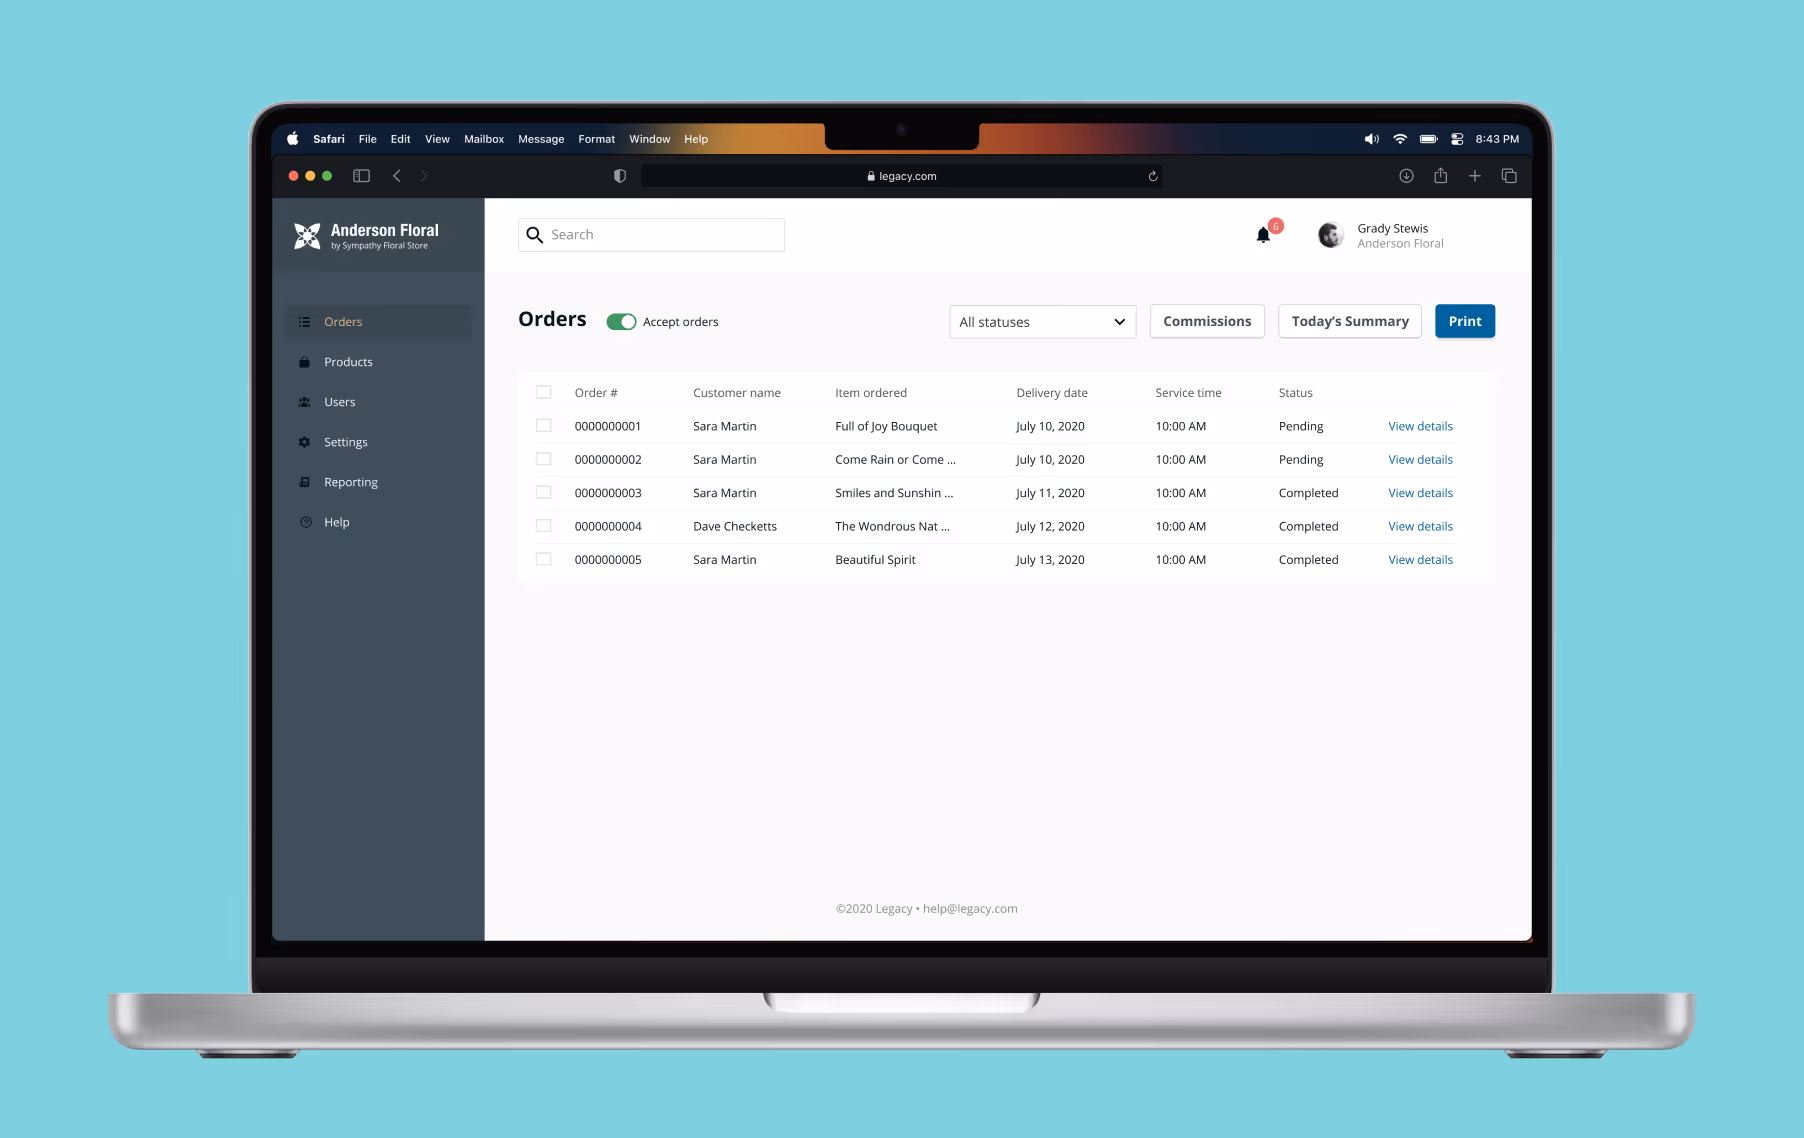Image resolution: width=1804 pixels, height=1138 pixels.
Task: Open the Users management section
Action: point(339,401)
